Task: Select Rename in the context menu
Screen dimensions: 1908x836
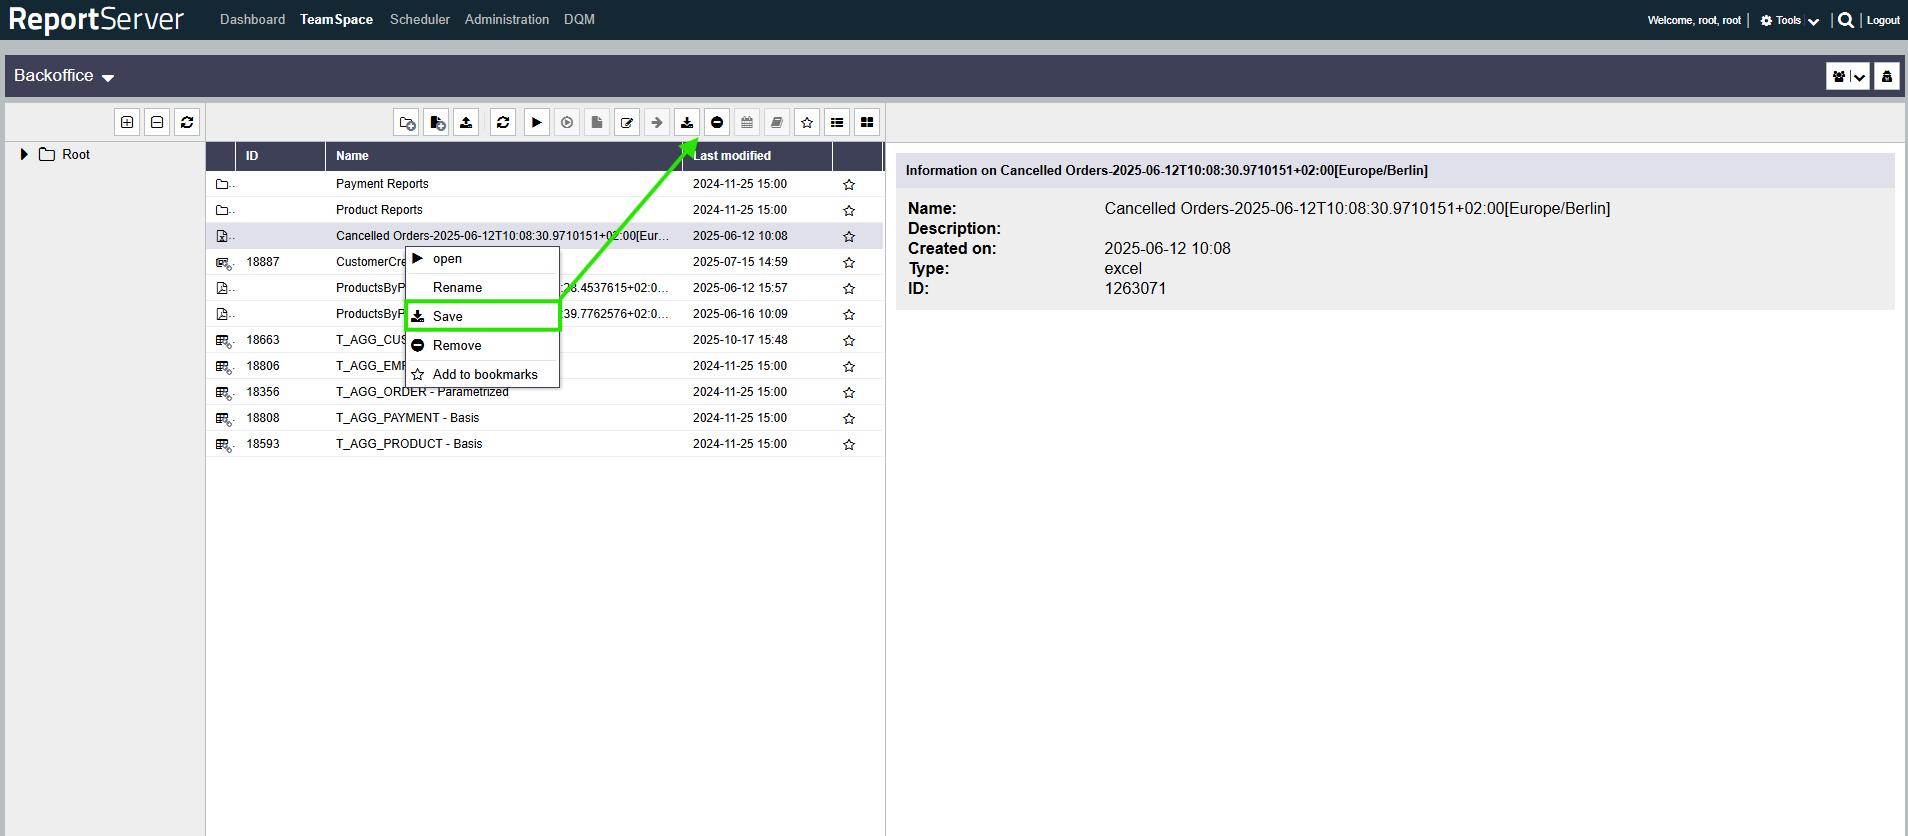Action: click(457, 287)
